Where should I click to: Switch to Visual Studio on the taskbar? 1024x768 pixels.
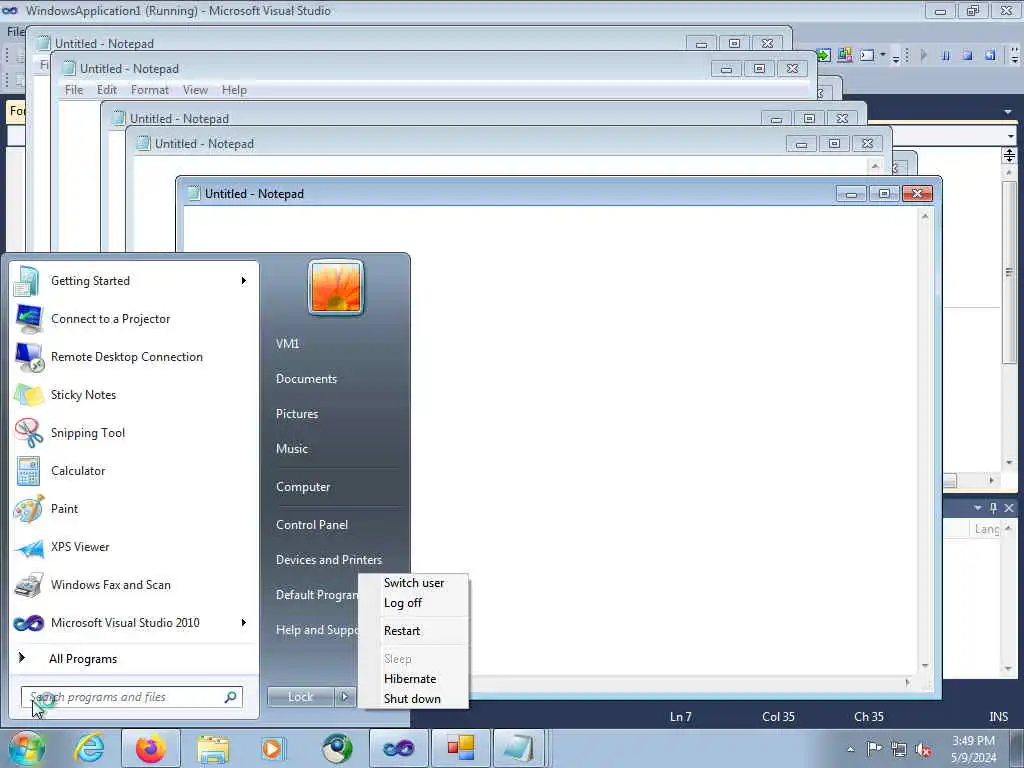398,748
